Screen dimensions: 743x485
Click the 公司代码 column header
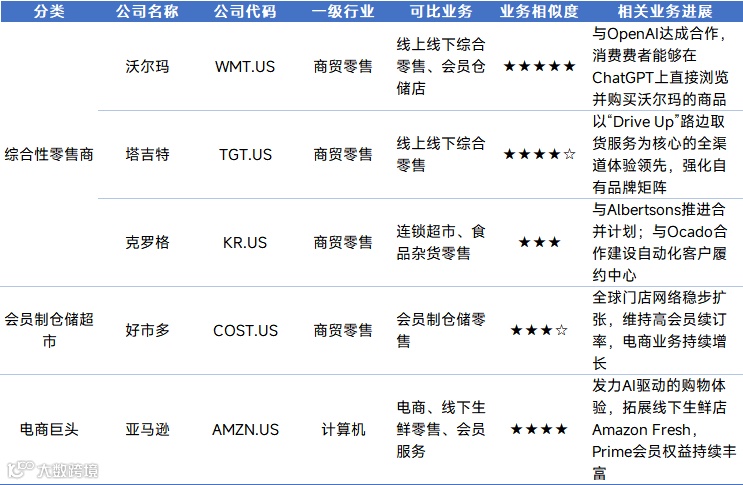[245, 11]
